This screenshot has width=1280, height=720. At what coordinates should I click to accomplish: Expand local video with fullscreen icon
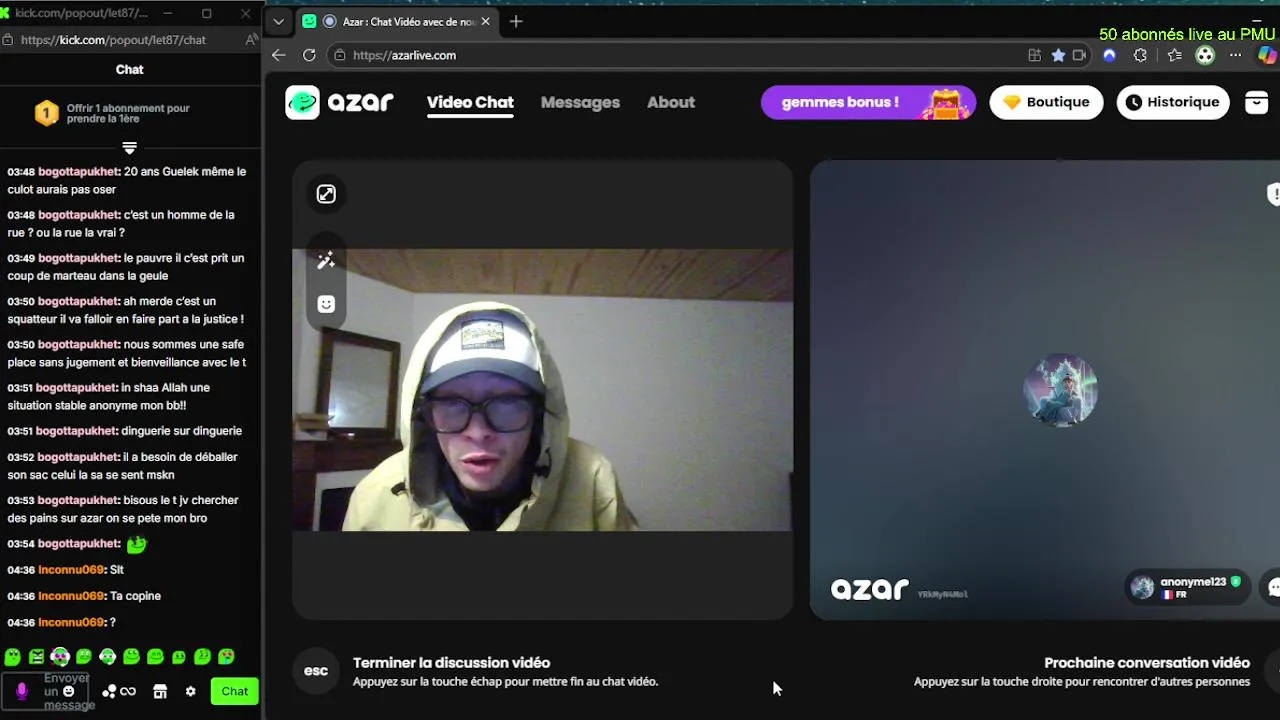point(326,194)
